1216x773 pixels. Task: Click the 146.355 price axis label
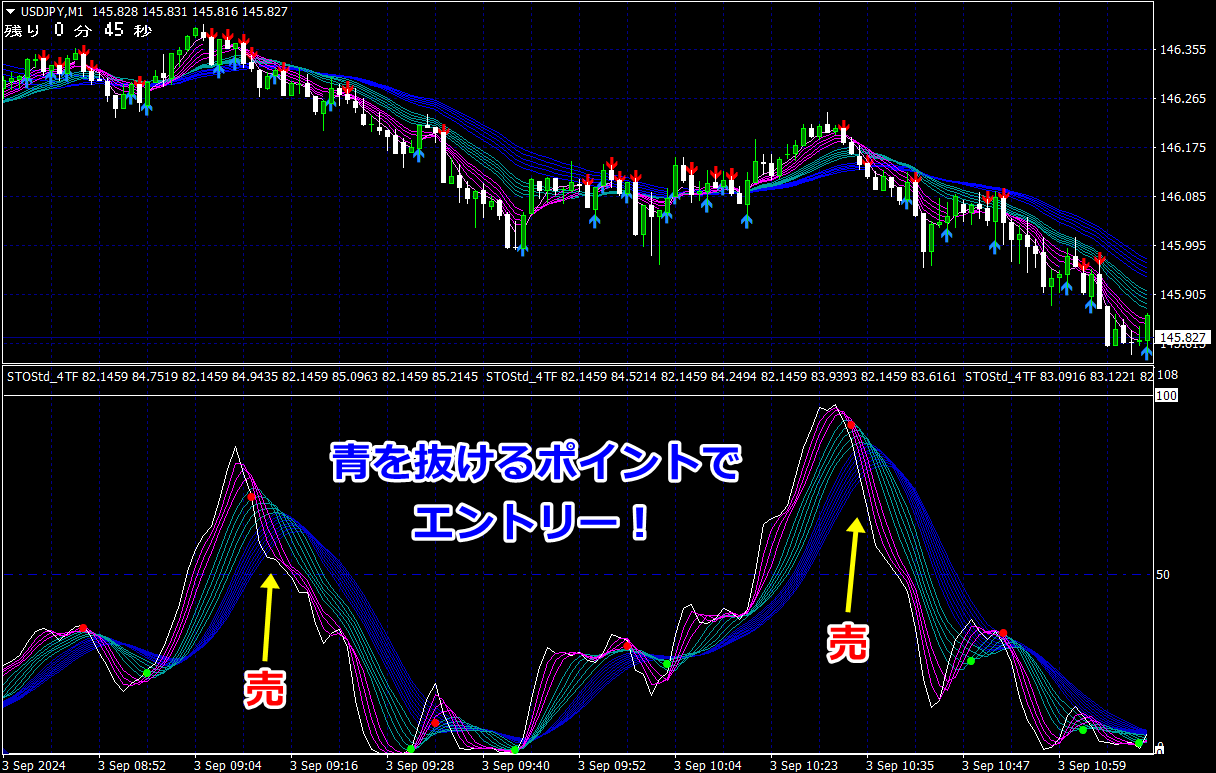1180,49
